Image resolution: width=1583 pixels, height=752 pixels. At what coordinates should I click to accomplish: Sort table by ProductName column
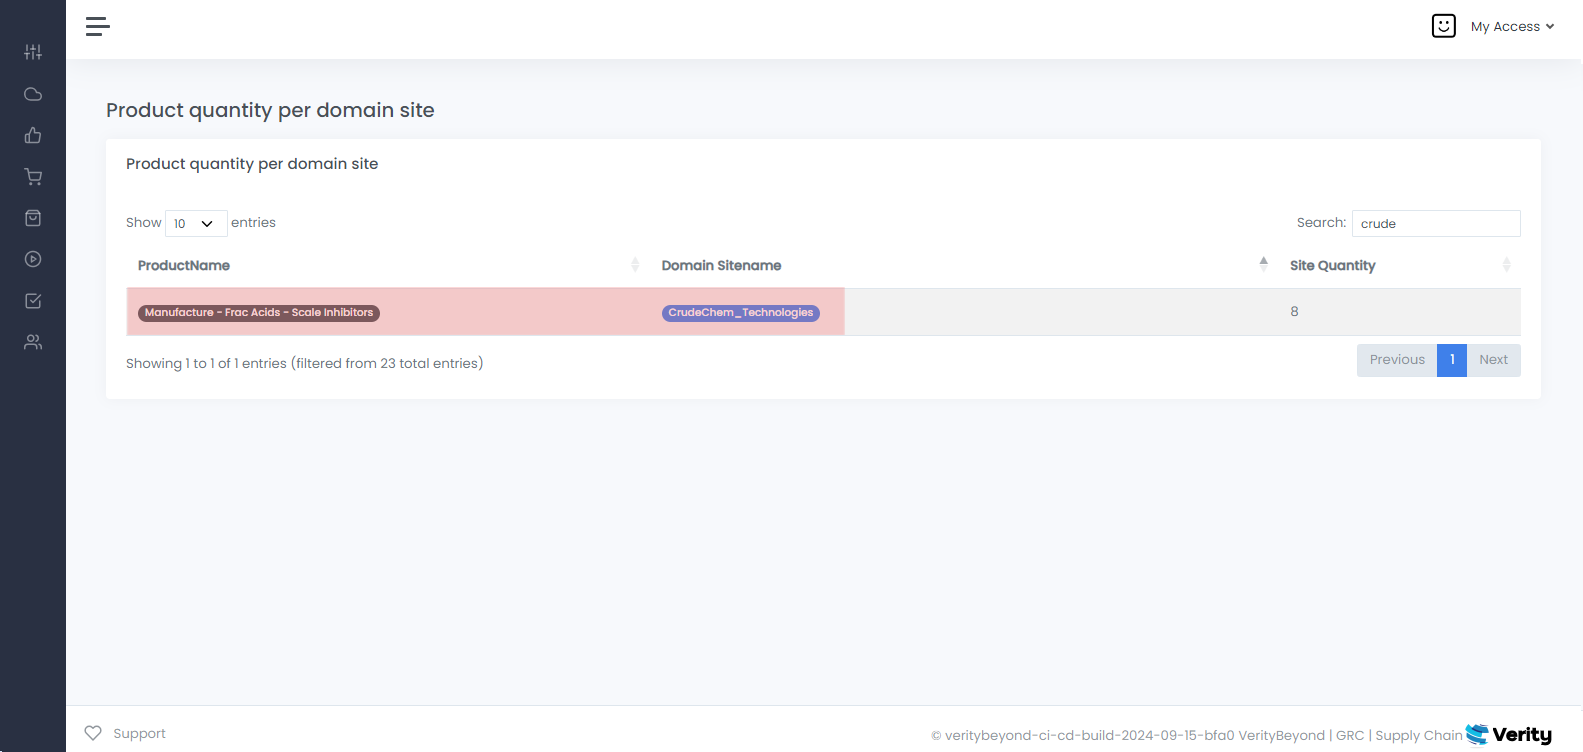pyautogui.click(x=184, y=265)
